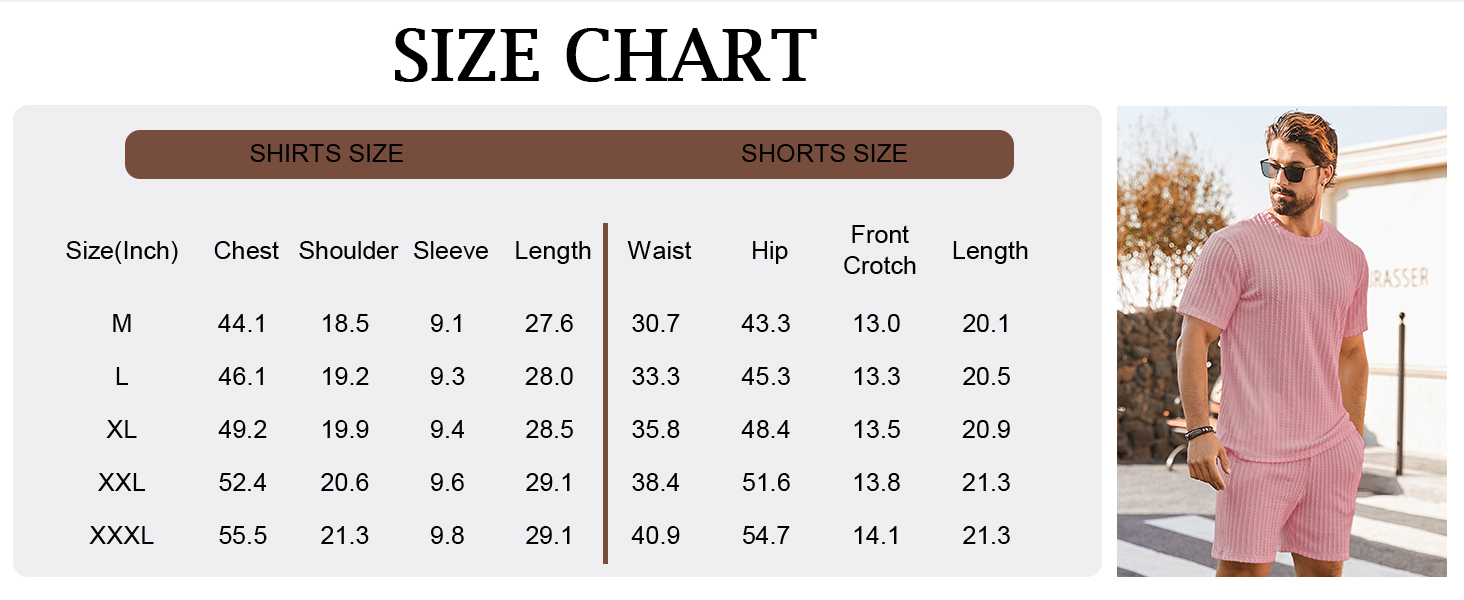Click the Front Crotch column header
The image size is (1464, 600).
point(879,250)
